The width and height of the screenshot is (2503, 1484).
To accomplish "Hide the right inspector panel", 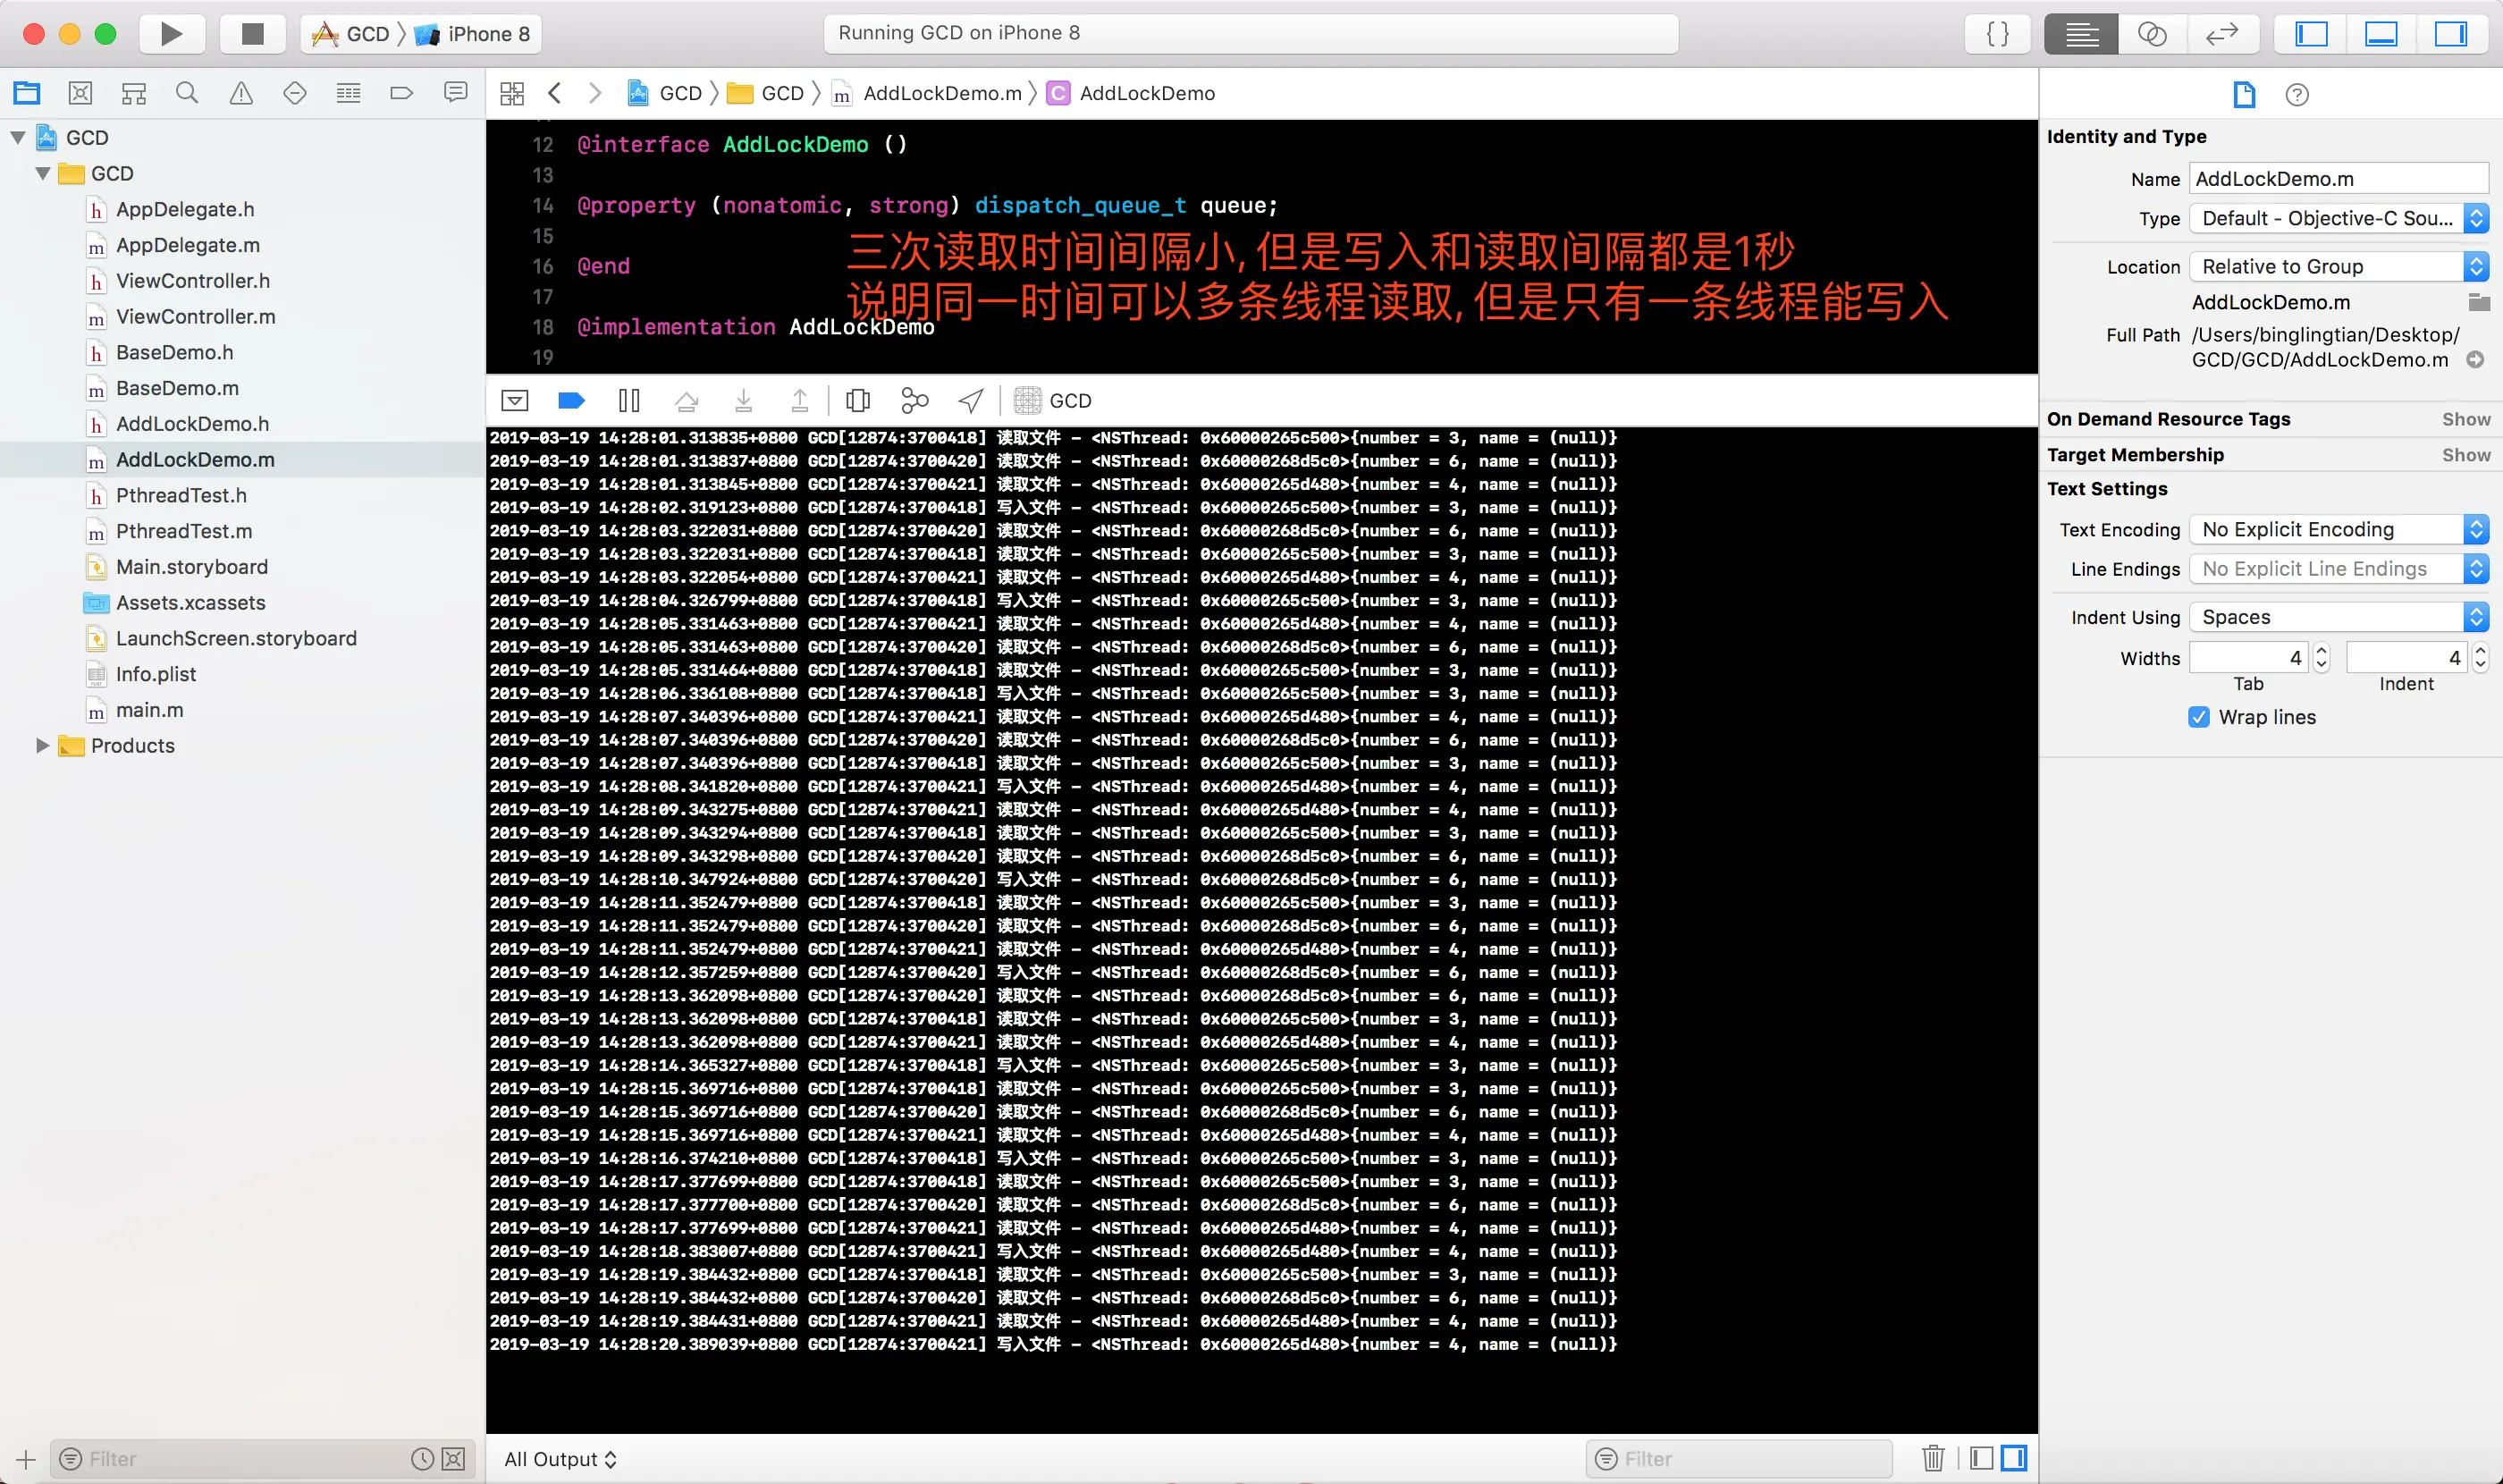I will coord(2449,34).
